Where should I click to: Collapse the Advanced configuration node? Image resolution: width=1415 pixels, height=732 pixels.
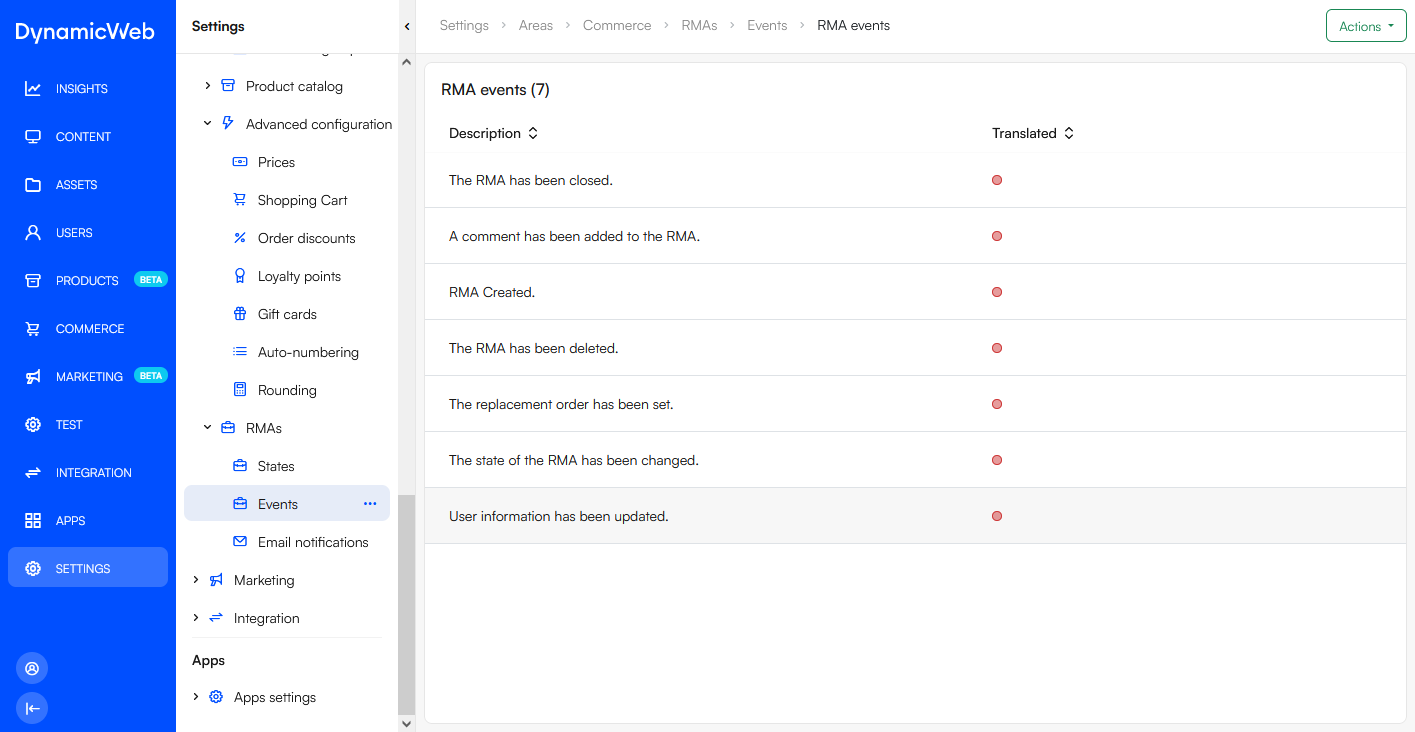pos(208,124)
